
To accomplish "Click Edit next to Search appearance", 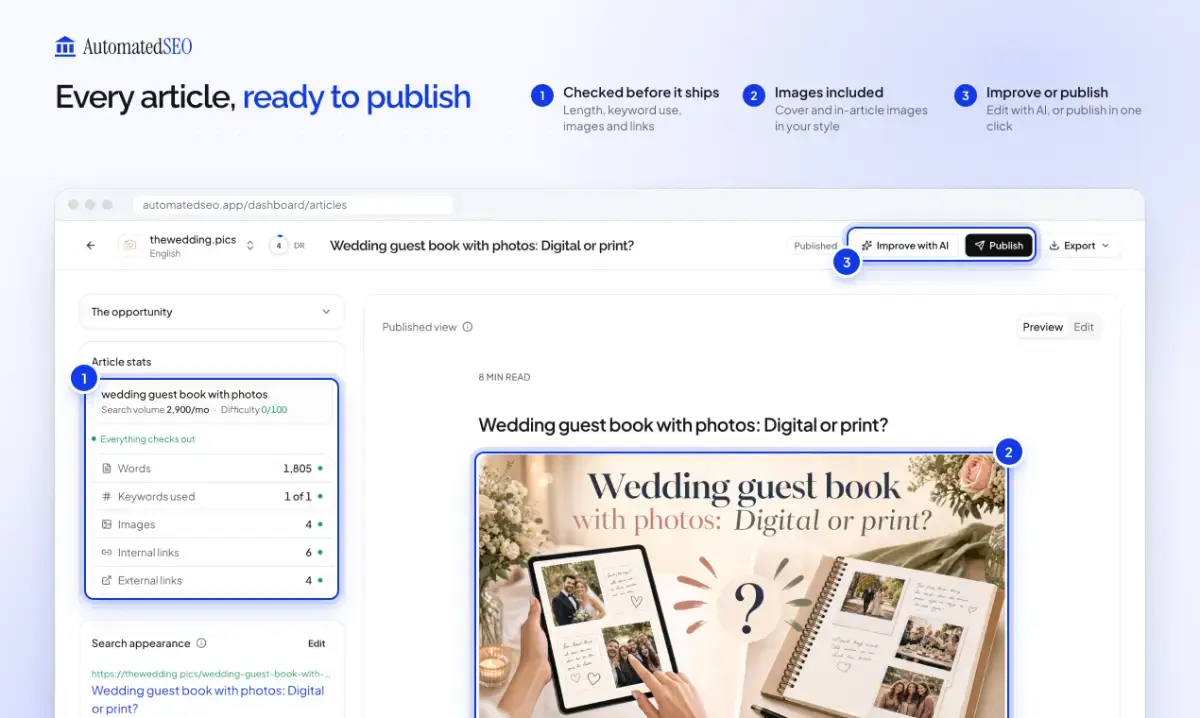I will pos(316,644).
